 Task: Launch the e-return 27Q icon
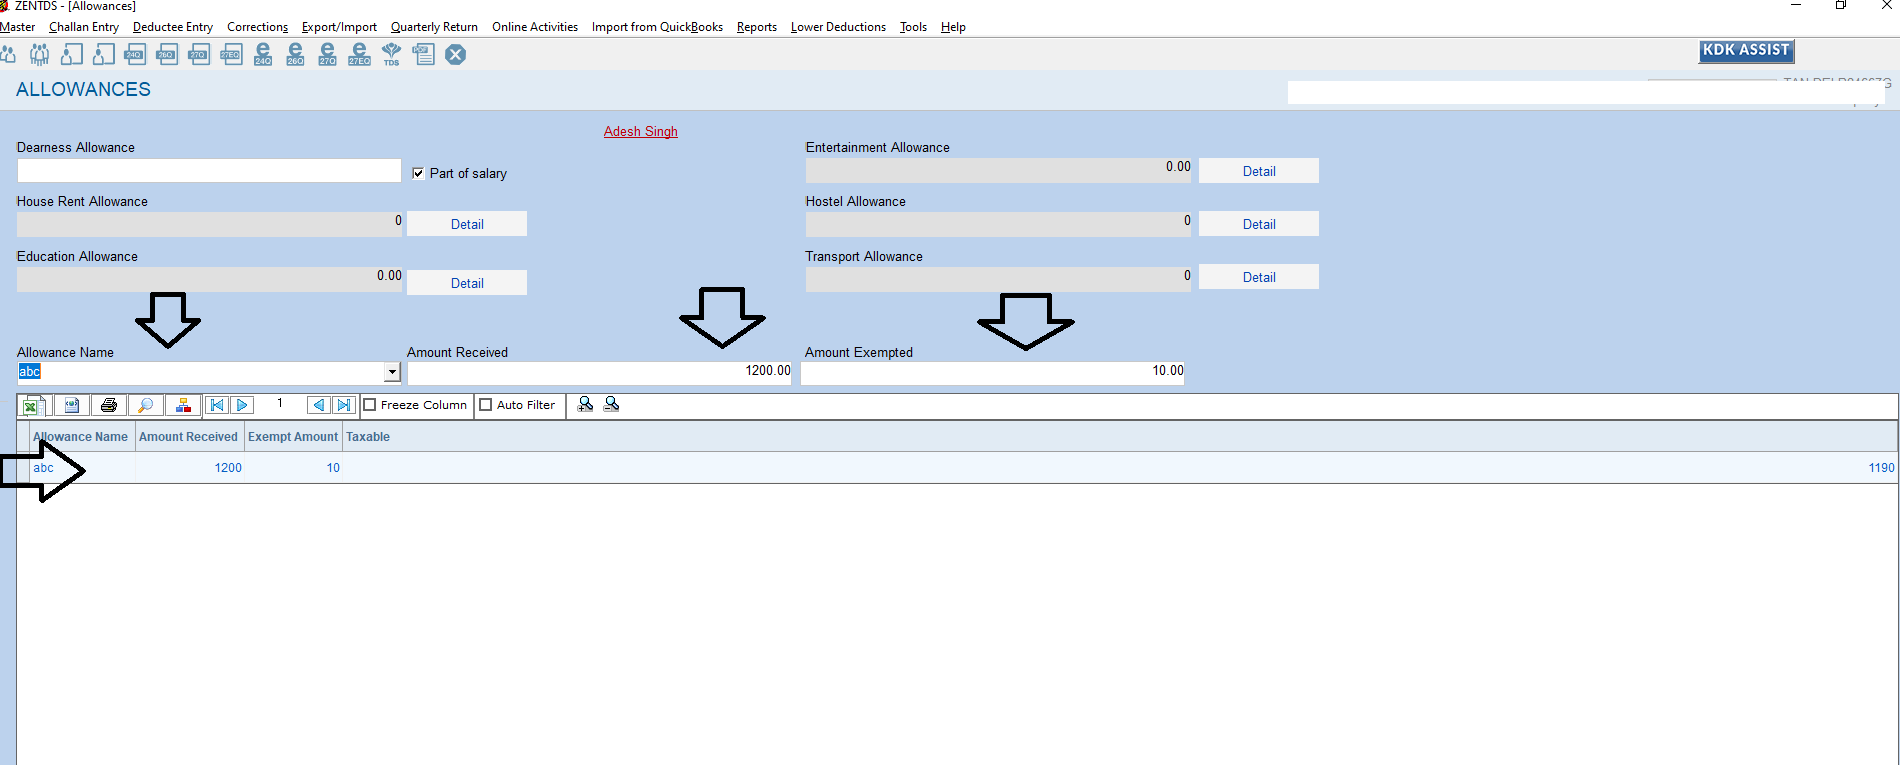[x=327, y=54]
